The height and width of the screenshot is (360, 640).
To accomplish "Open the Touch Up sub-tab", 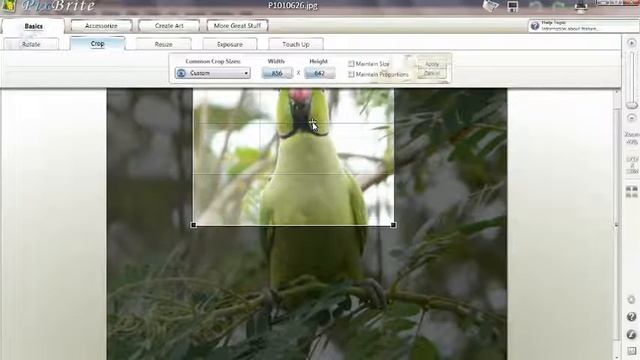I will point(296,44).
